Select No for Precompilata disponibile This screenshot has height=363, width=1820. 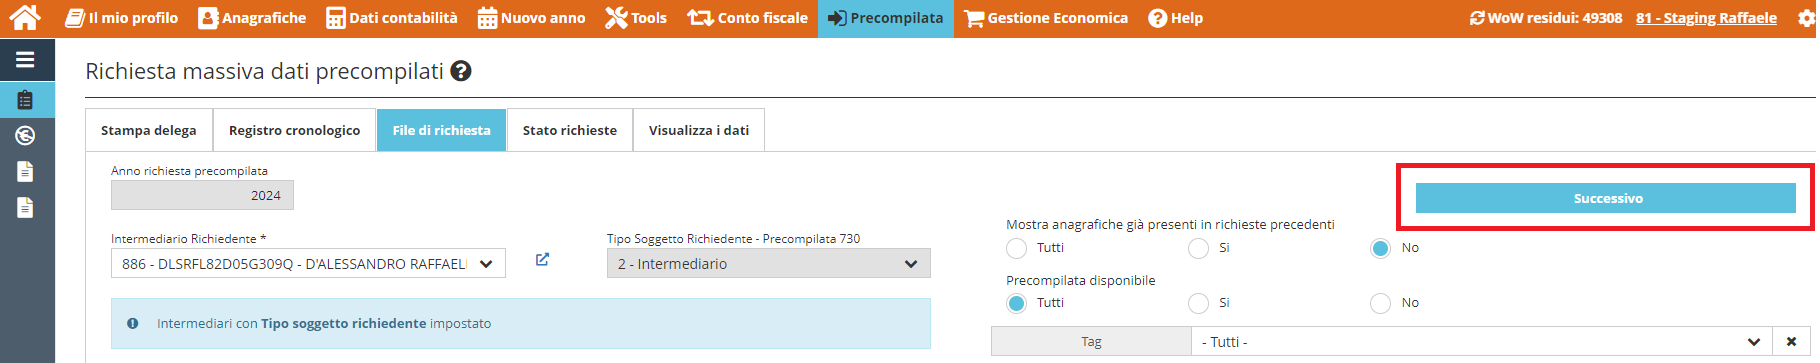[1380, 303]
